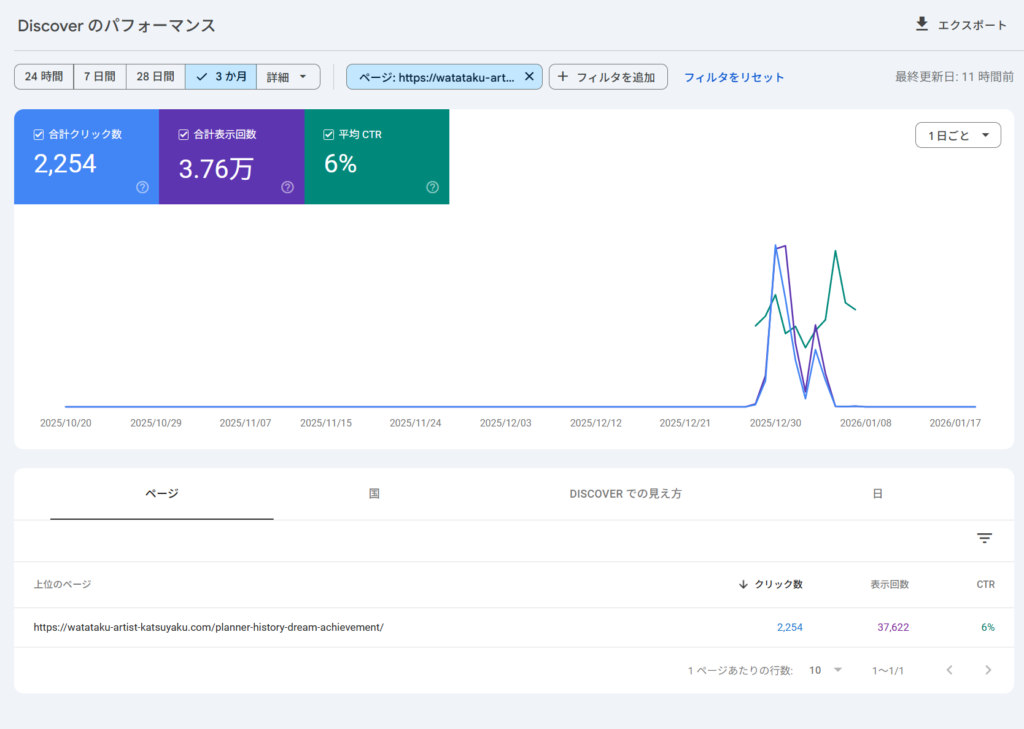
Task: Toggle the 平均 CTR checkbox
Action: point(329,134)
